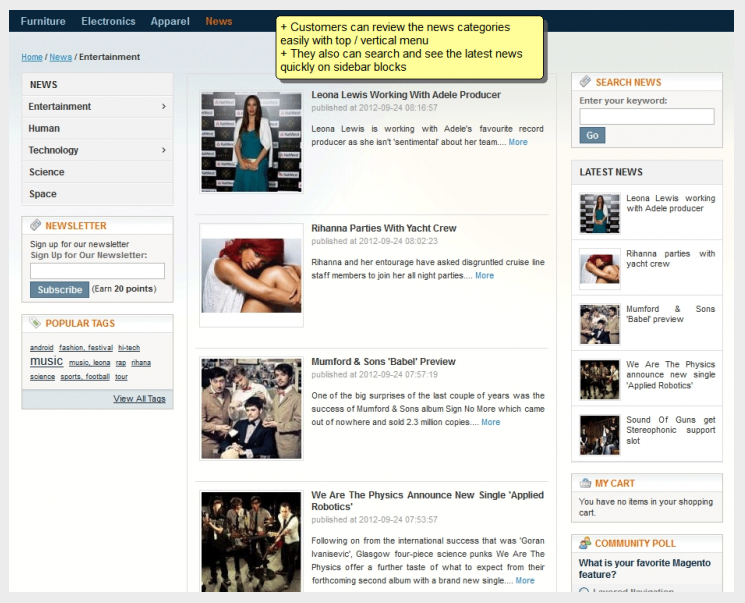The width and height of the screenshot is (745, 603).
Task: Open We Are The Physics thumbnail in main list
Action: (x=251, y=542)
